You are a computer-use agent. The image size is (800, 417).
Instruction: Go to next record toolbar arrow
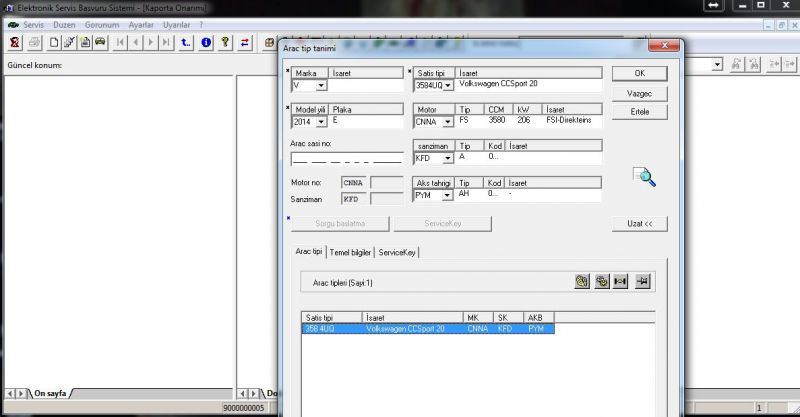[151, 42]
